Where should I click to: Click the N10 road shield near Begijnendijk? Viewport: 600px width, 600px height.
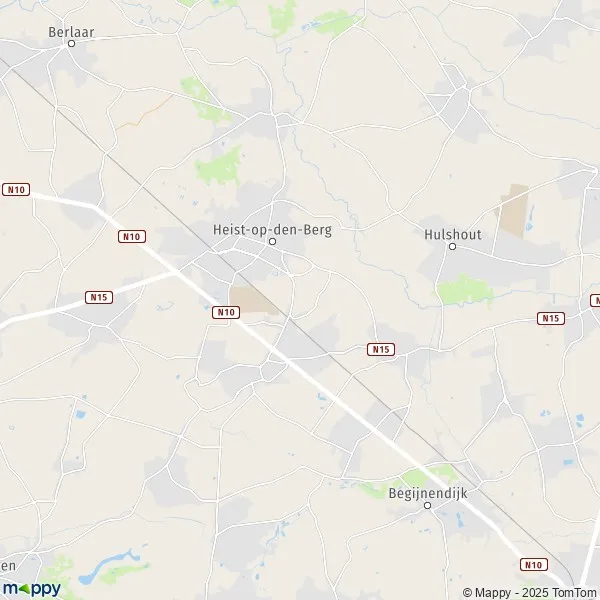pos(534,564)
